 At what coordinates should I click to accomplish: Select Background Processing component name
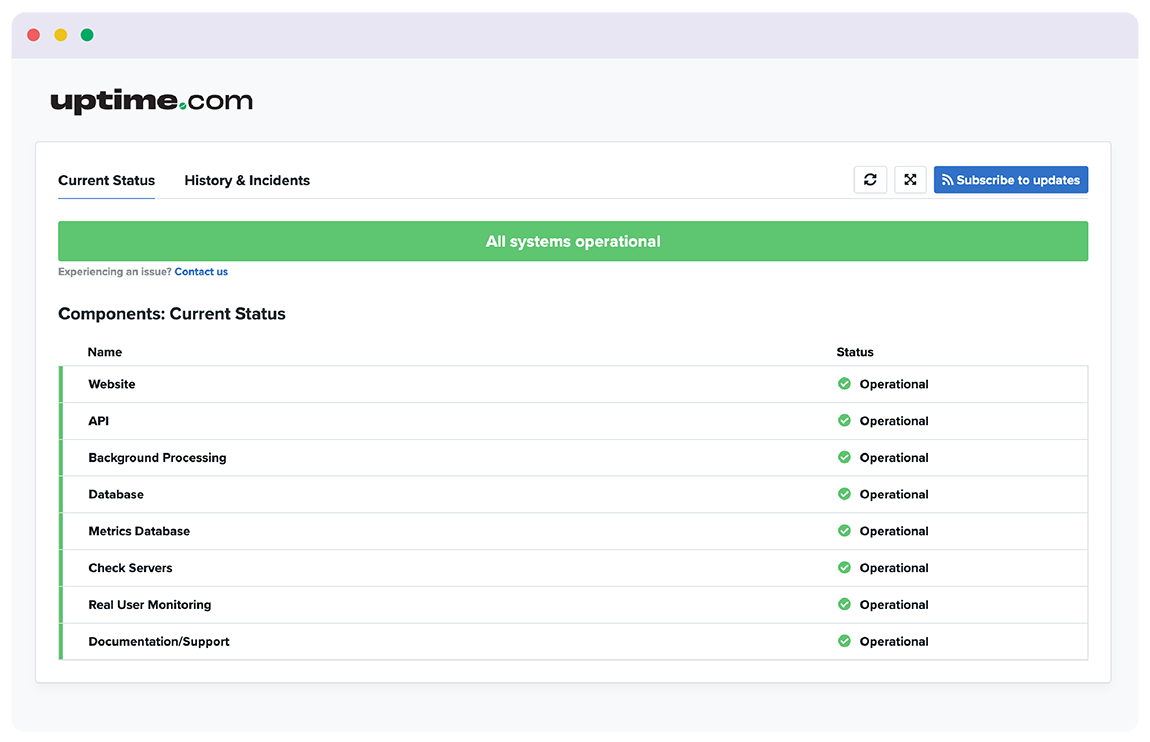click(157, 458)
